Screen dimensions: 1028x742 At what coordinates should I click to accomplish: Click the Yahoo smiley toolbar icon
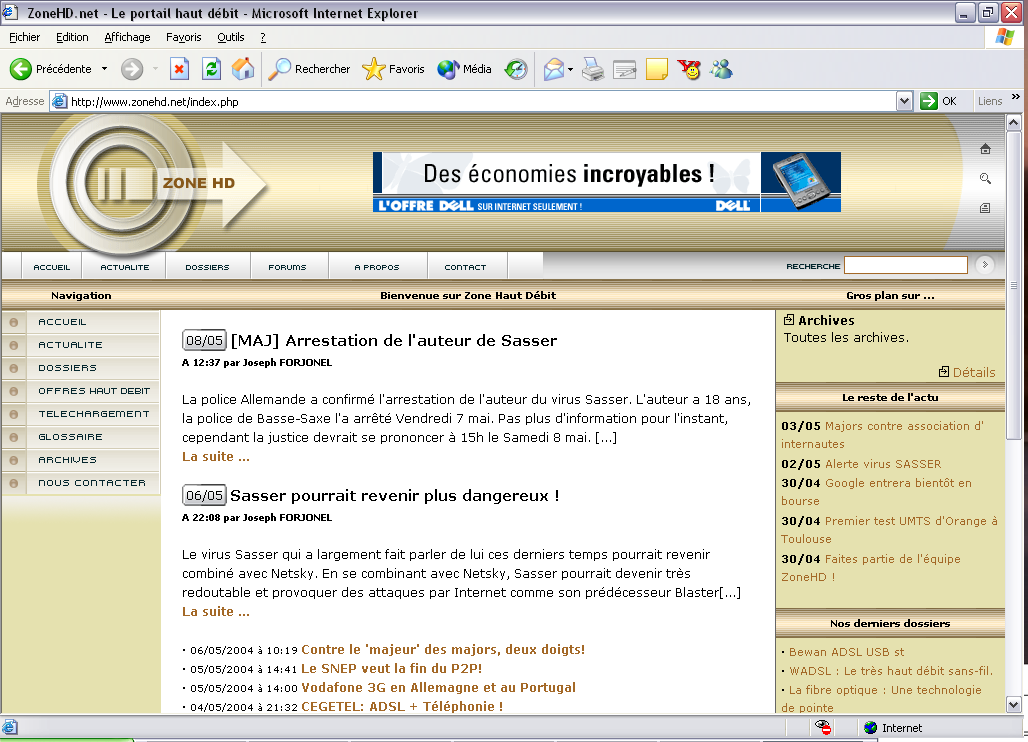(690, 69)
